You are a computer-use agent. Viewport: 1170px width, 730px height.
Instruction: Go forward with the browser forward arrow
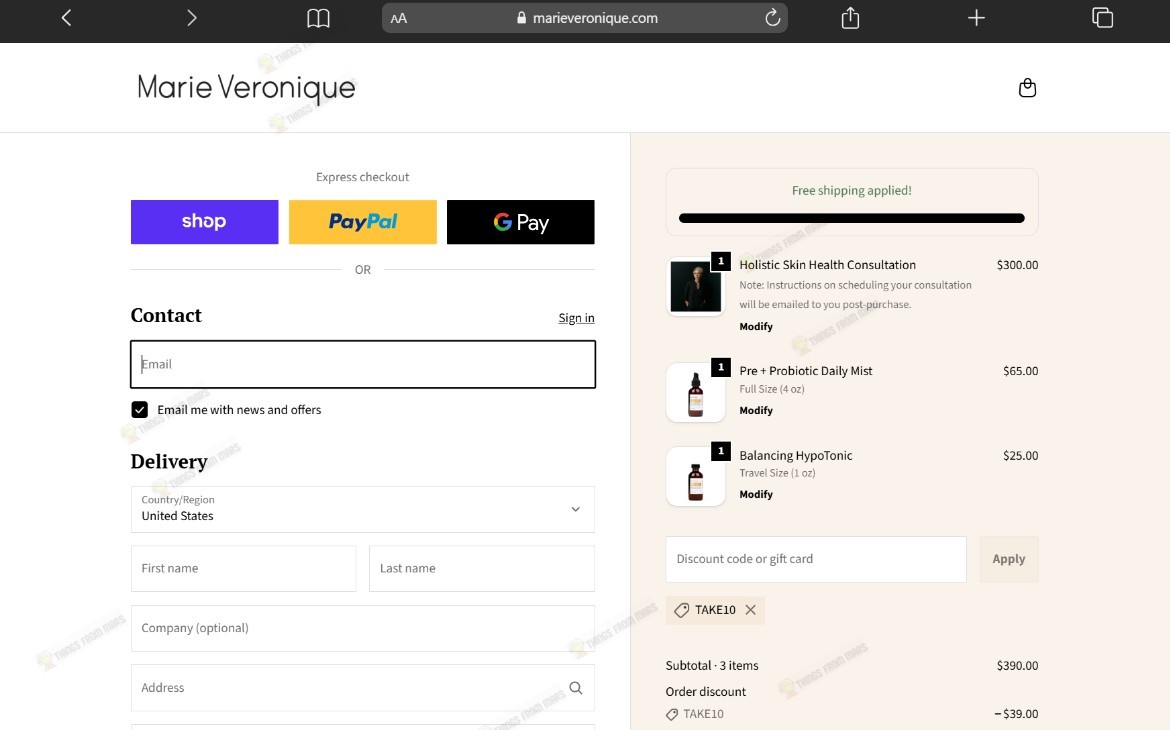point(192,18)
